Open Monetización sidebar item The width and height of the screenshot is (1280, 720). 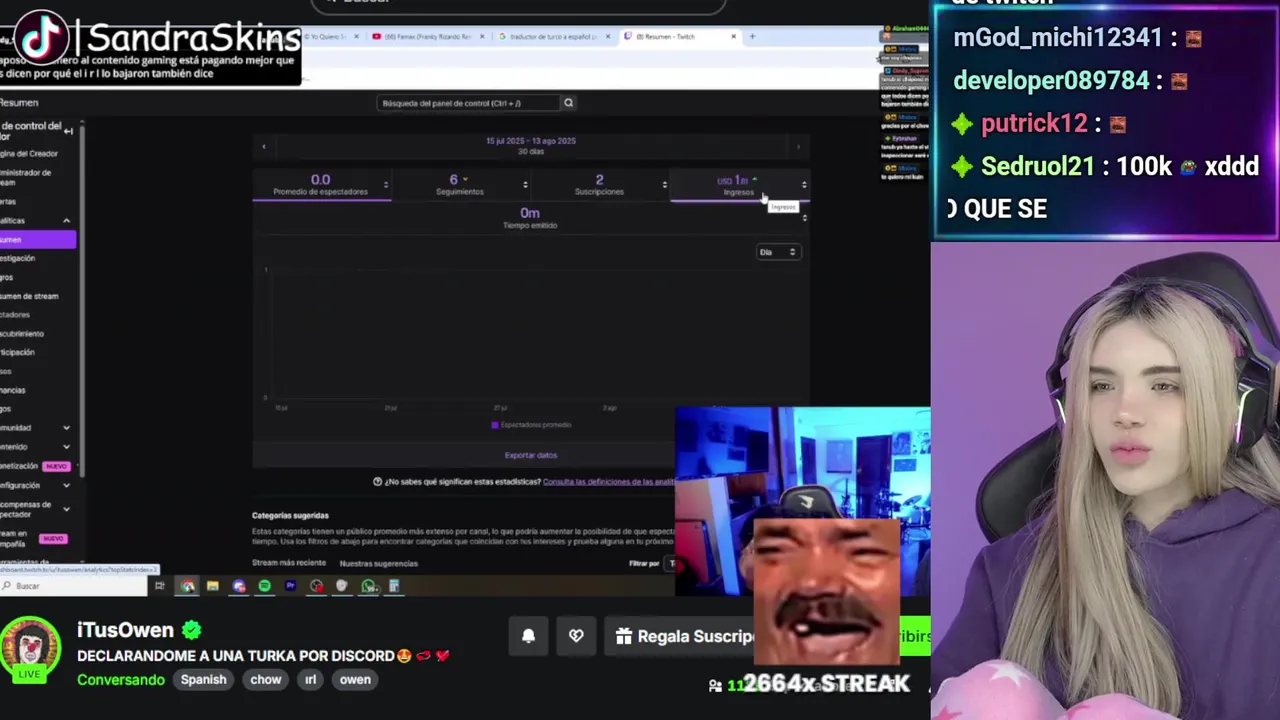coord(35,466)
